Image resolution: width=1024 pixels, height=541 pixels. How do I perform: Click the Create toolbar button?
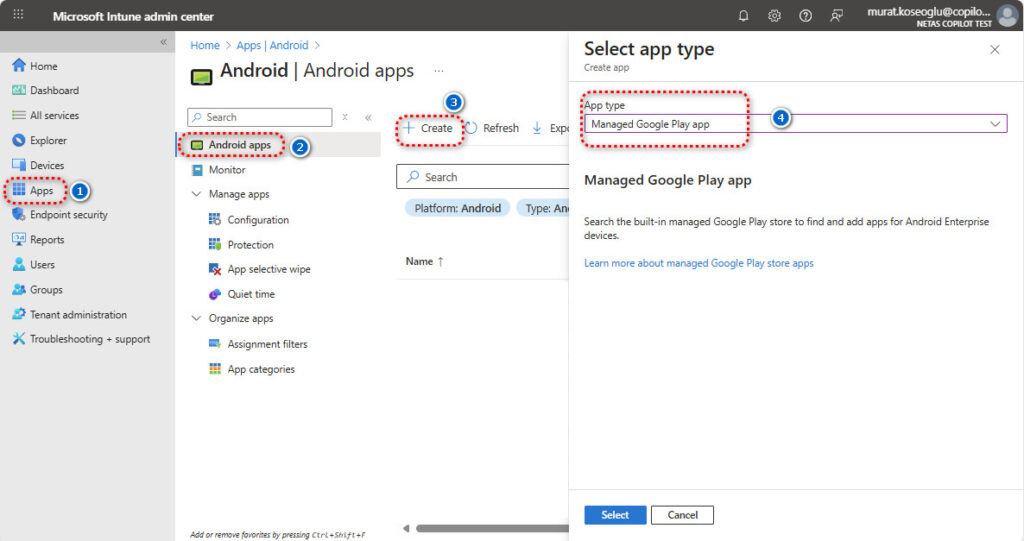point(429,128)
